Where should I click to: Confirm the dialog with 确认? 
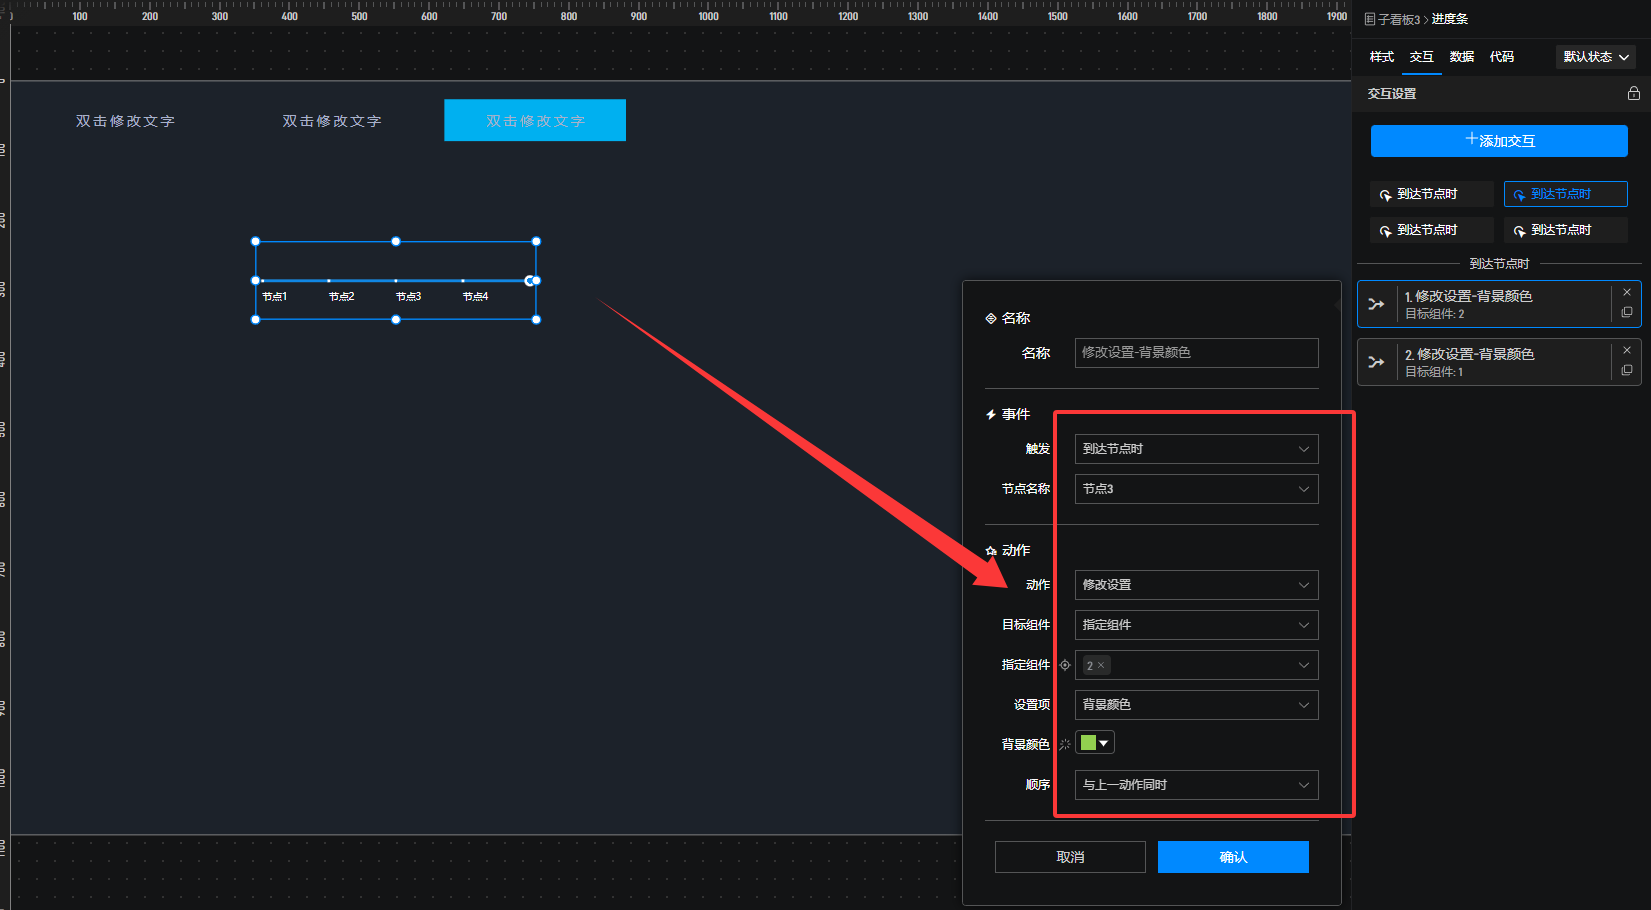(x=1232, y=857)
